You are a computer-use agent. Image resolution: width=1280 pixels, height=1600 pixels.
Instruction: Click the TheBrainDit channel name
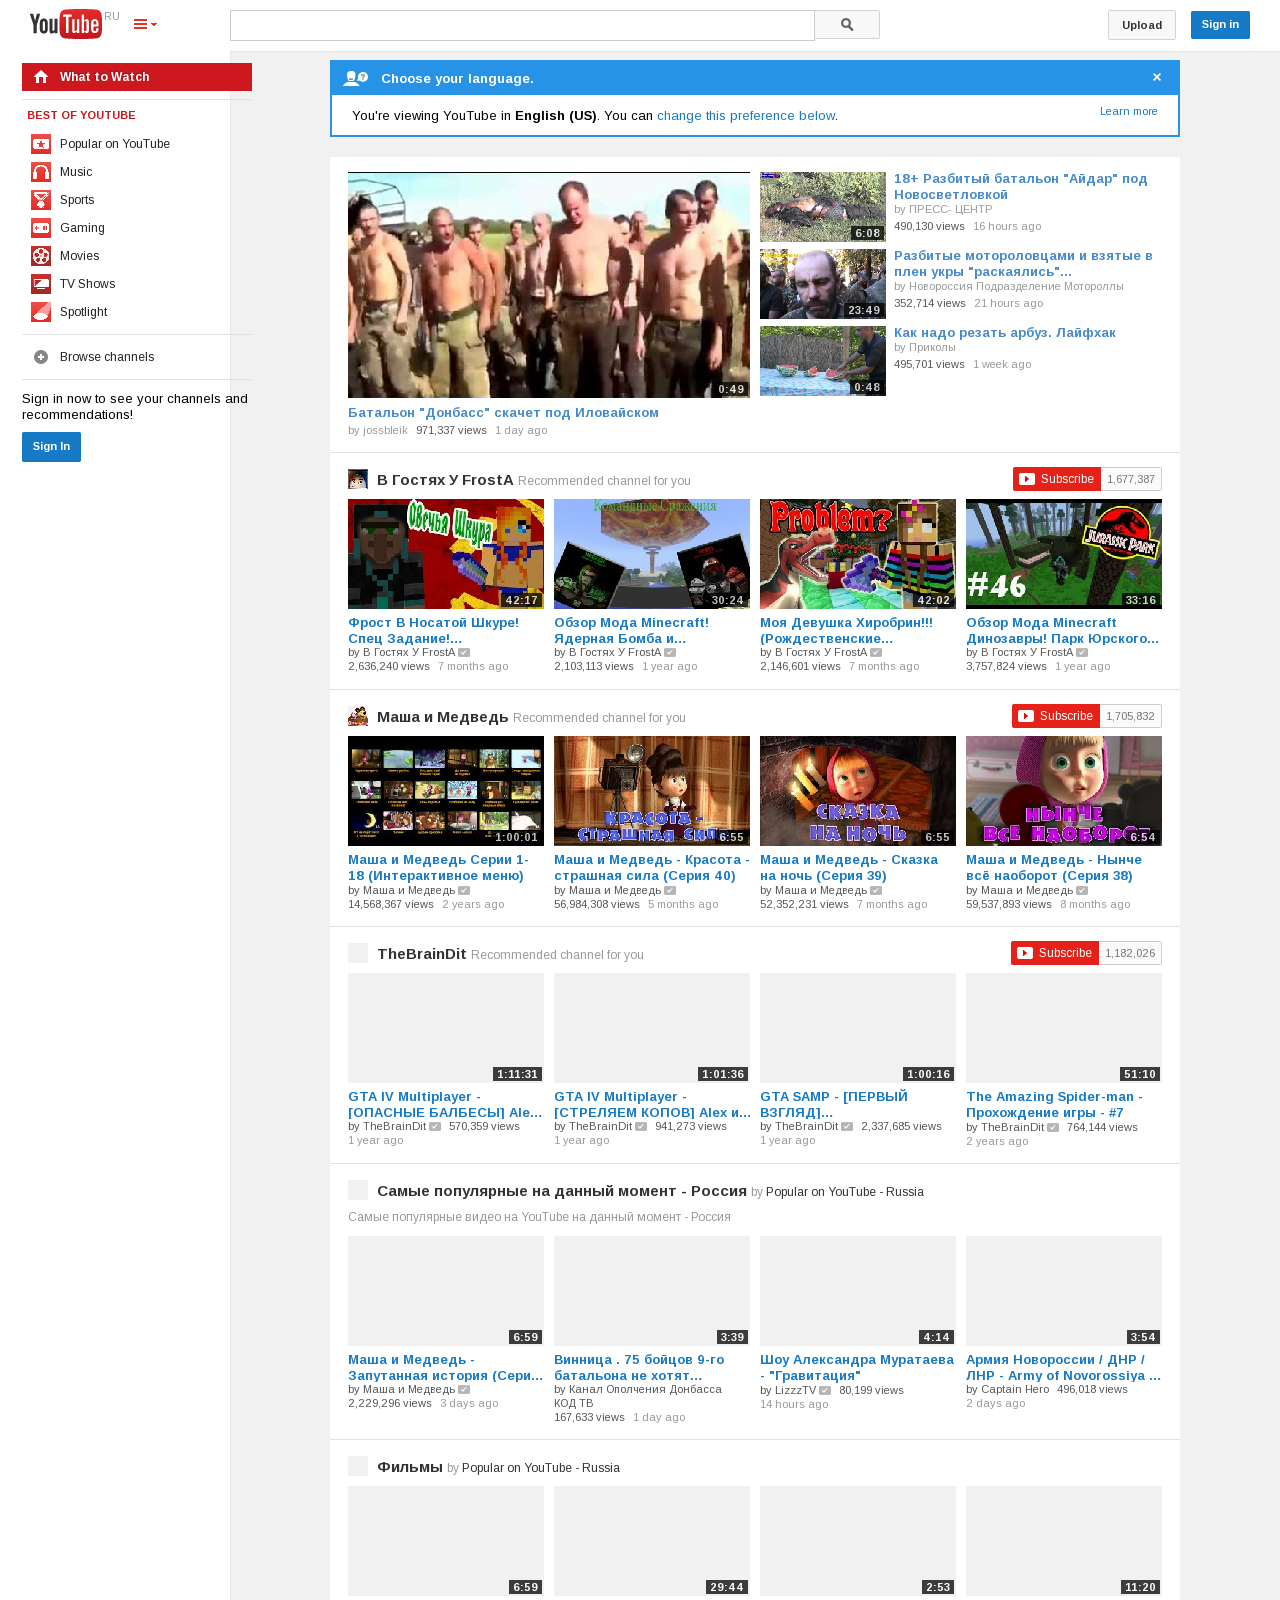tap(421, 954)
